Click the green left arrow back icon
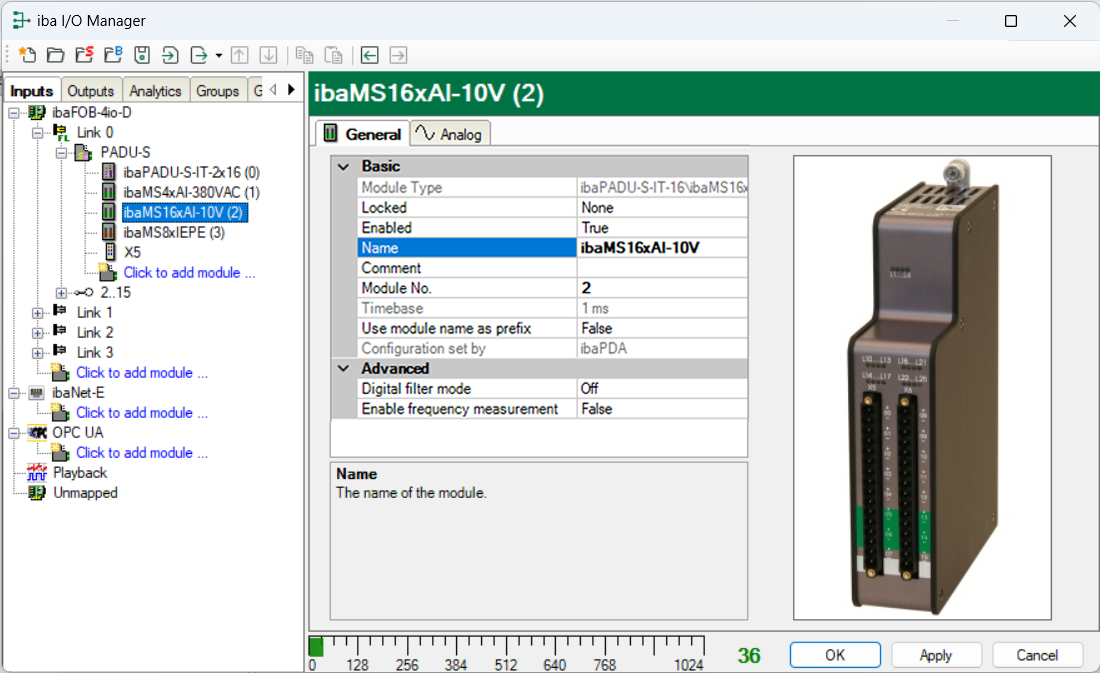The image size is (1100, 673). (x=370, y=55)
